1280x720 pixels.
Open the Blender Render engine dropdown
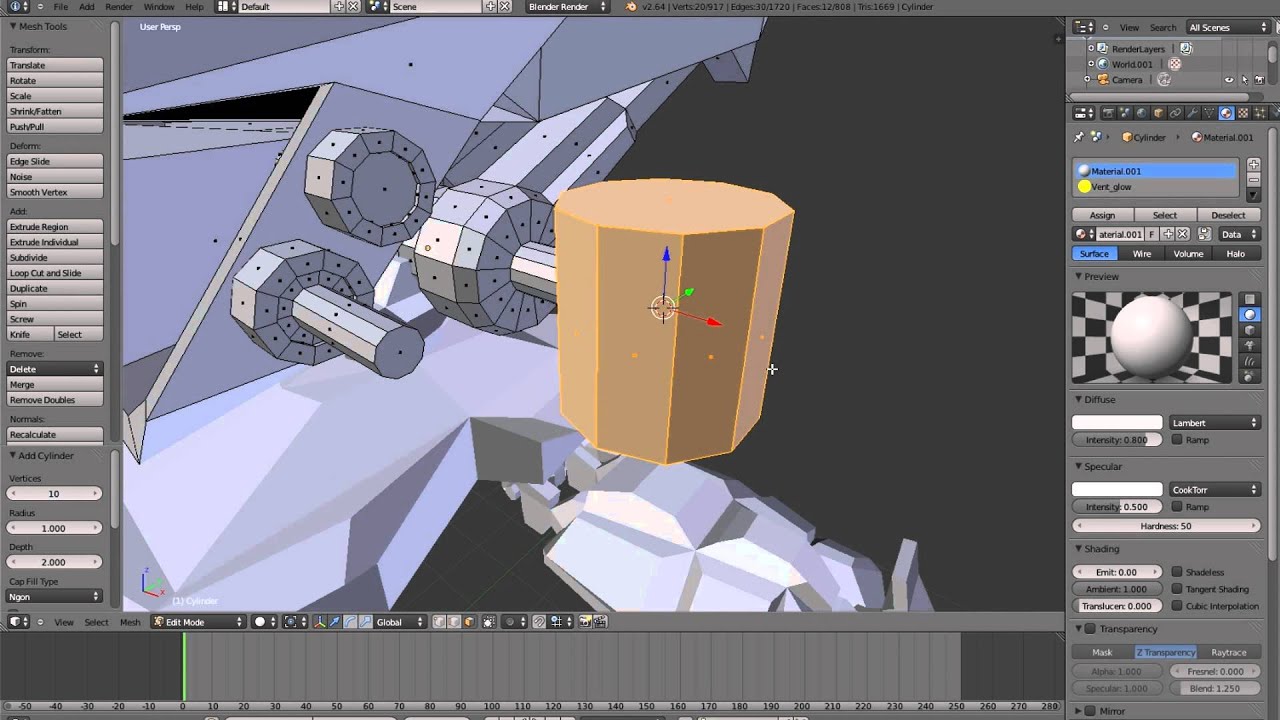[566, 7]
